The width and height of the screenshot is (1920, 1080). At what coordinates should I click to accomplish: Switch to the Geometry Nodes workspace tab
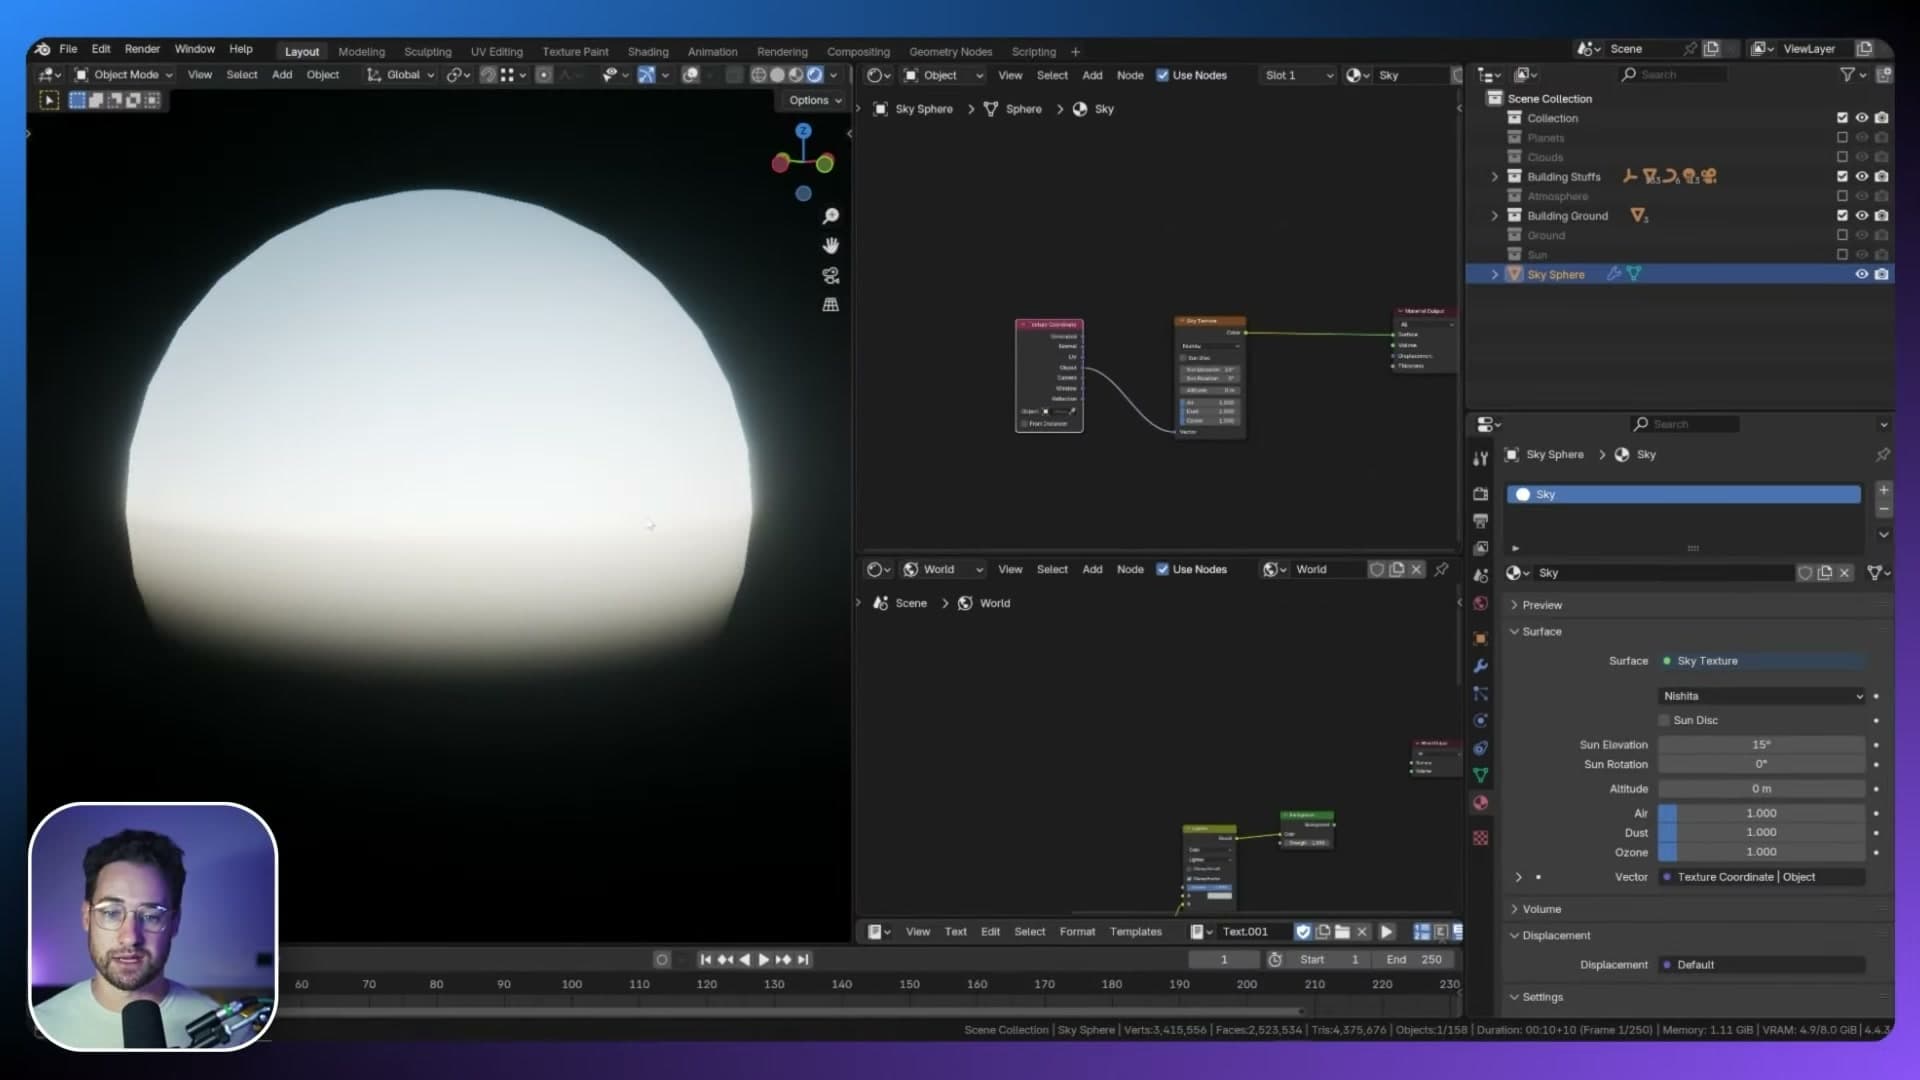coord(950,52)
